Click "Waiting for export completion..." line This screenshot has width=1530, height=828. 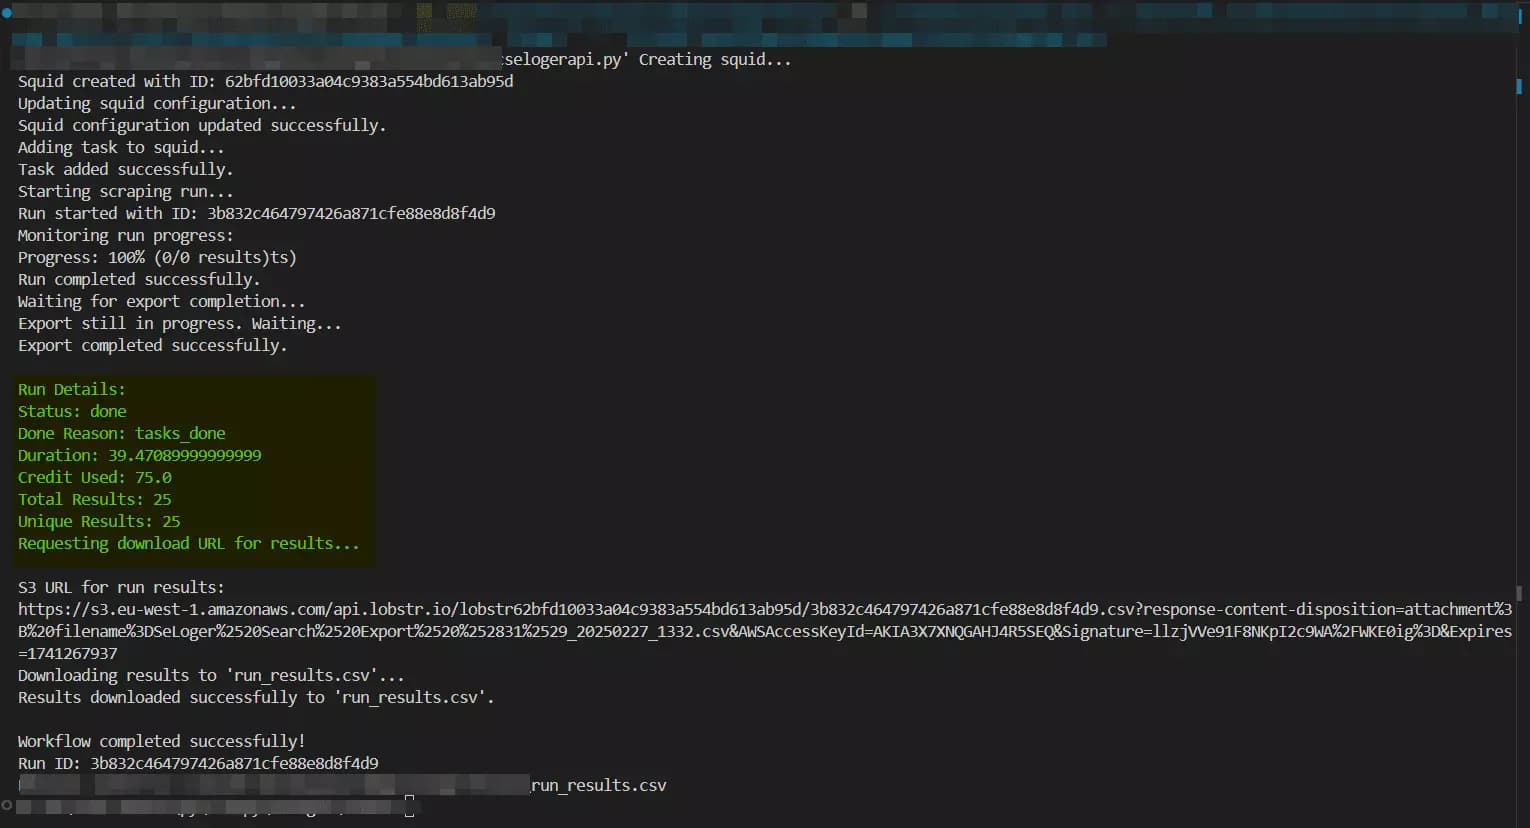(161, 302)
